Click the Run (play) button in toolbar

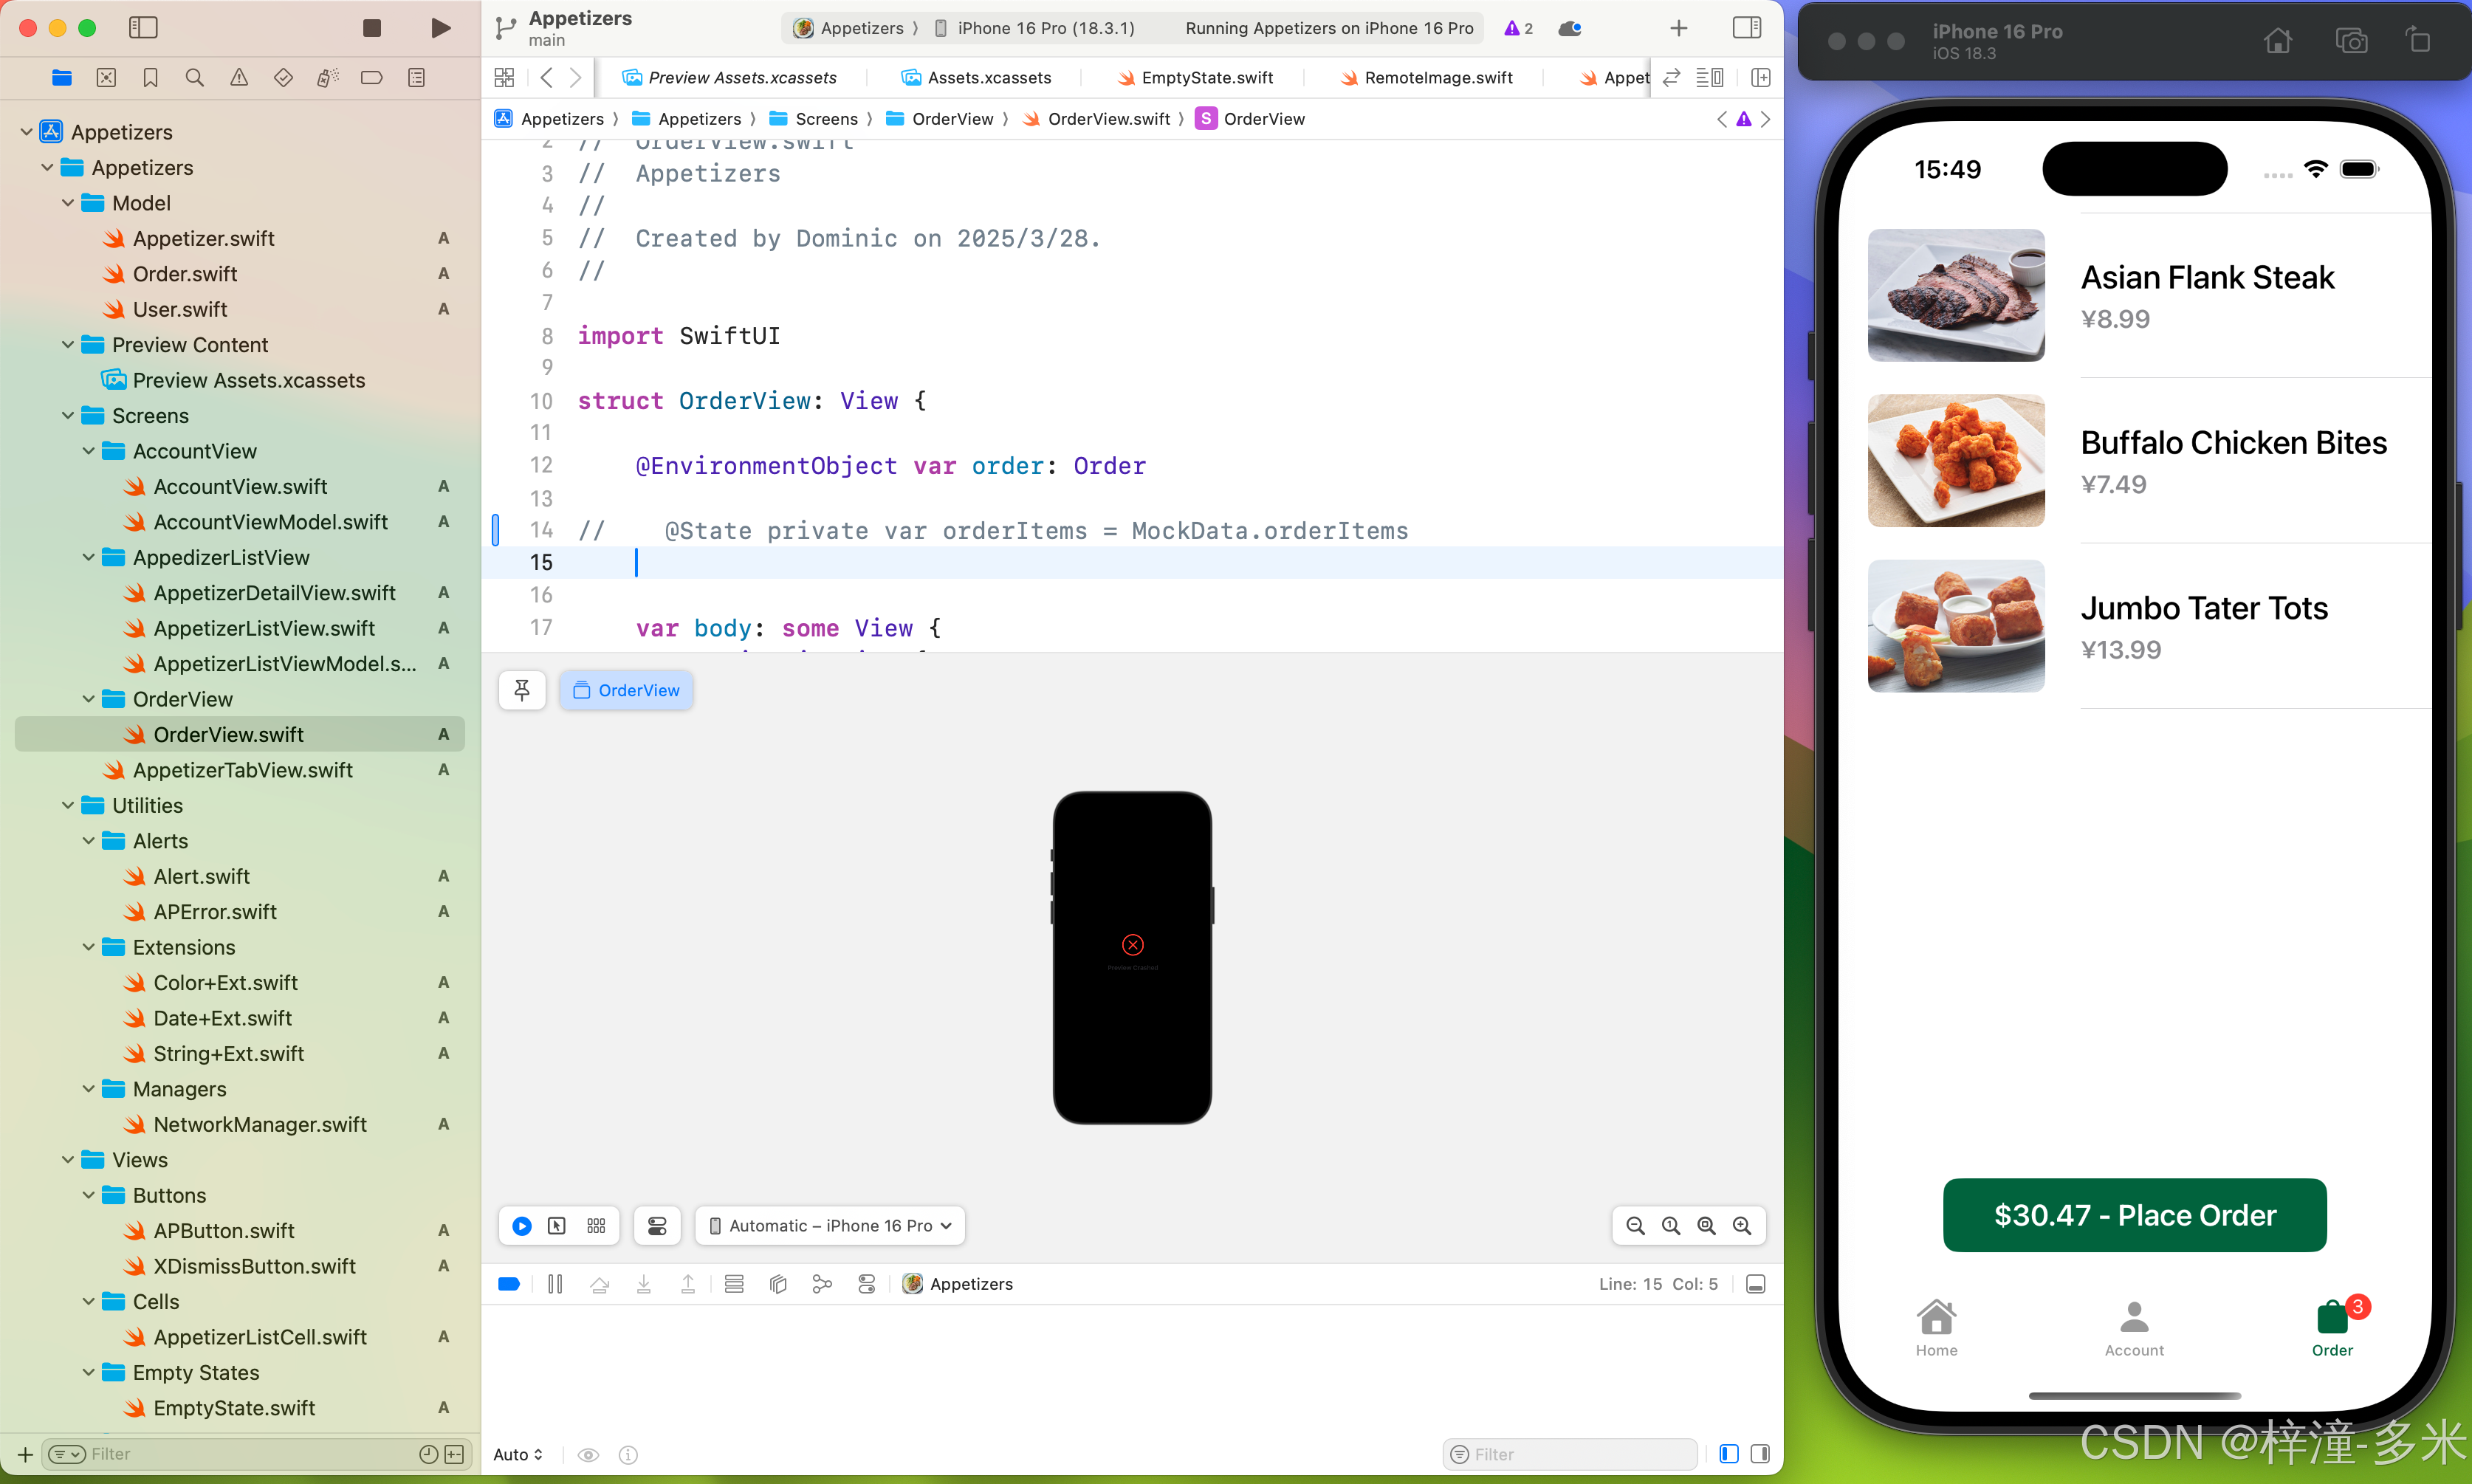point(440,28)
